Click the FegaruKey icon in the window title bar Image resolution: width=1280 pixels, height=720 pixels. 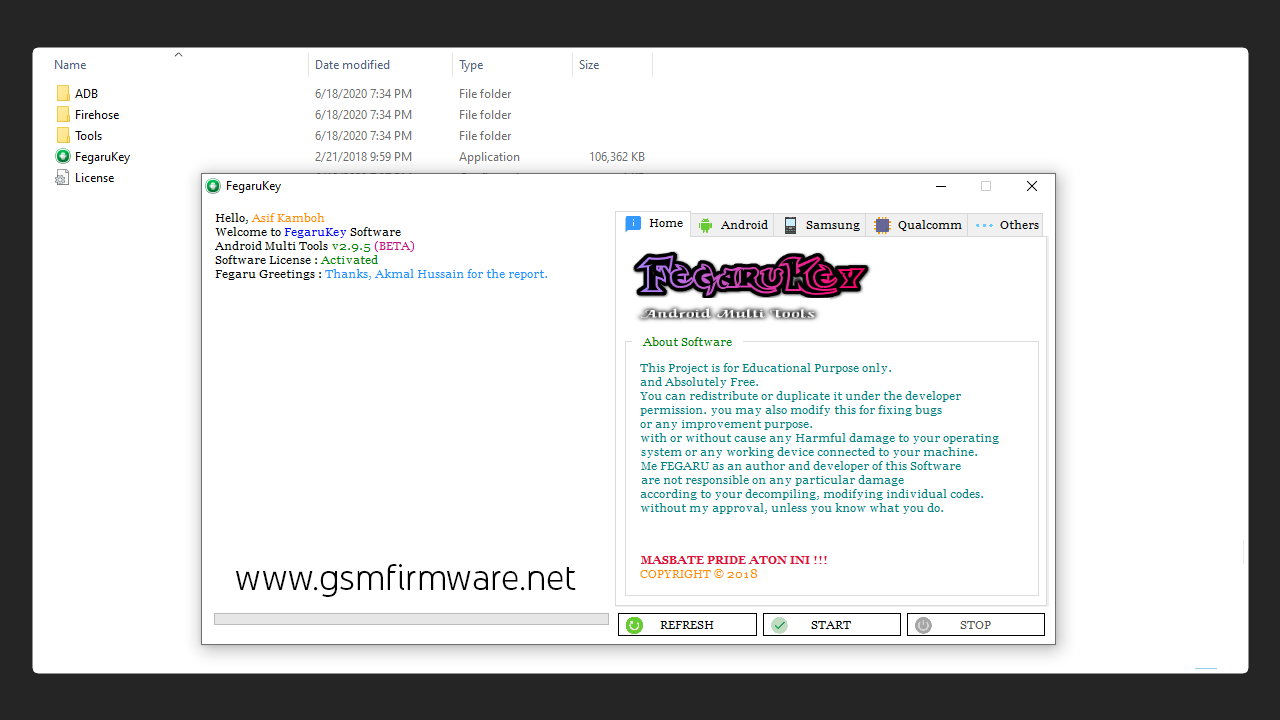pyautogui.click(x=213, y=186)
